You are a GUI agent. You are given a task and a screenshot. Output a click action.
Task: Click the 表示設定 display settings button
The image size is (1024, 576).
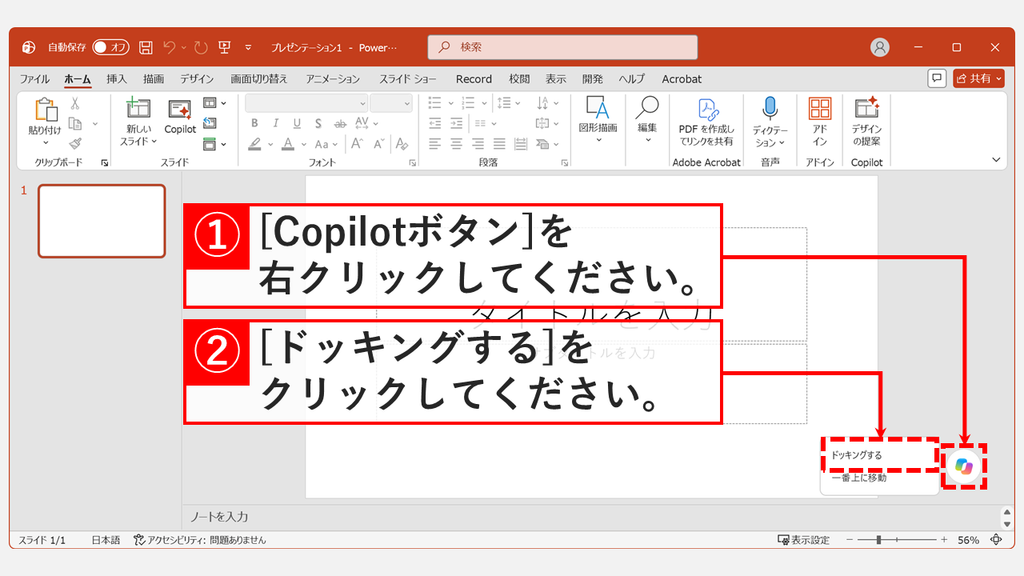pyautogui.click(x=803, y=540)
